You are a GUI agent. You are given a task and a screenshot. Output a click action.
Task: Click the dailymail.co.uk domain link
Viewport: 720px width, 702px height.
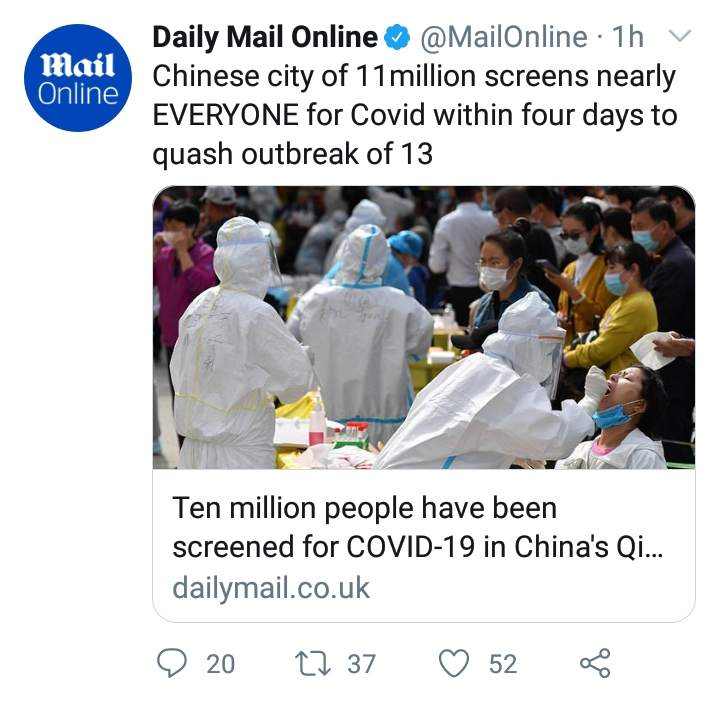271,588
